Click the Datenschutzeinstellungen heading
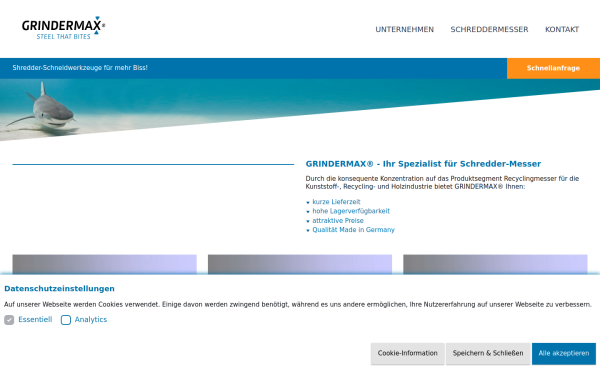Image resolution: width=600 pixels, height=375 pixels. coord(59,289)
